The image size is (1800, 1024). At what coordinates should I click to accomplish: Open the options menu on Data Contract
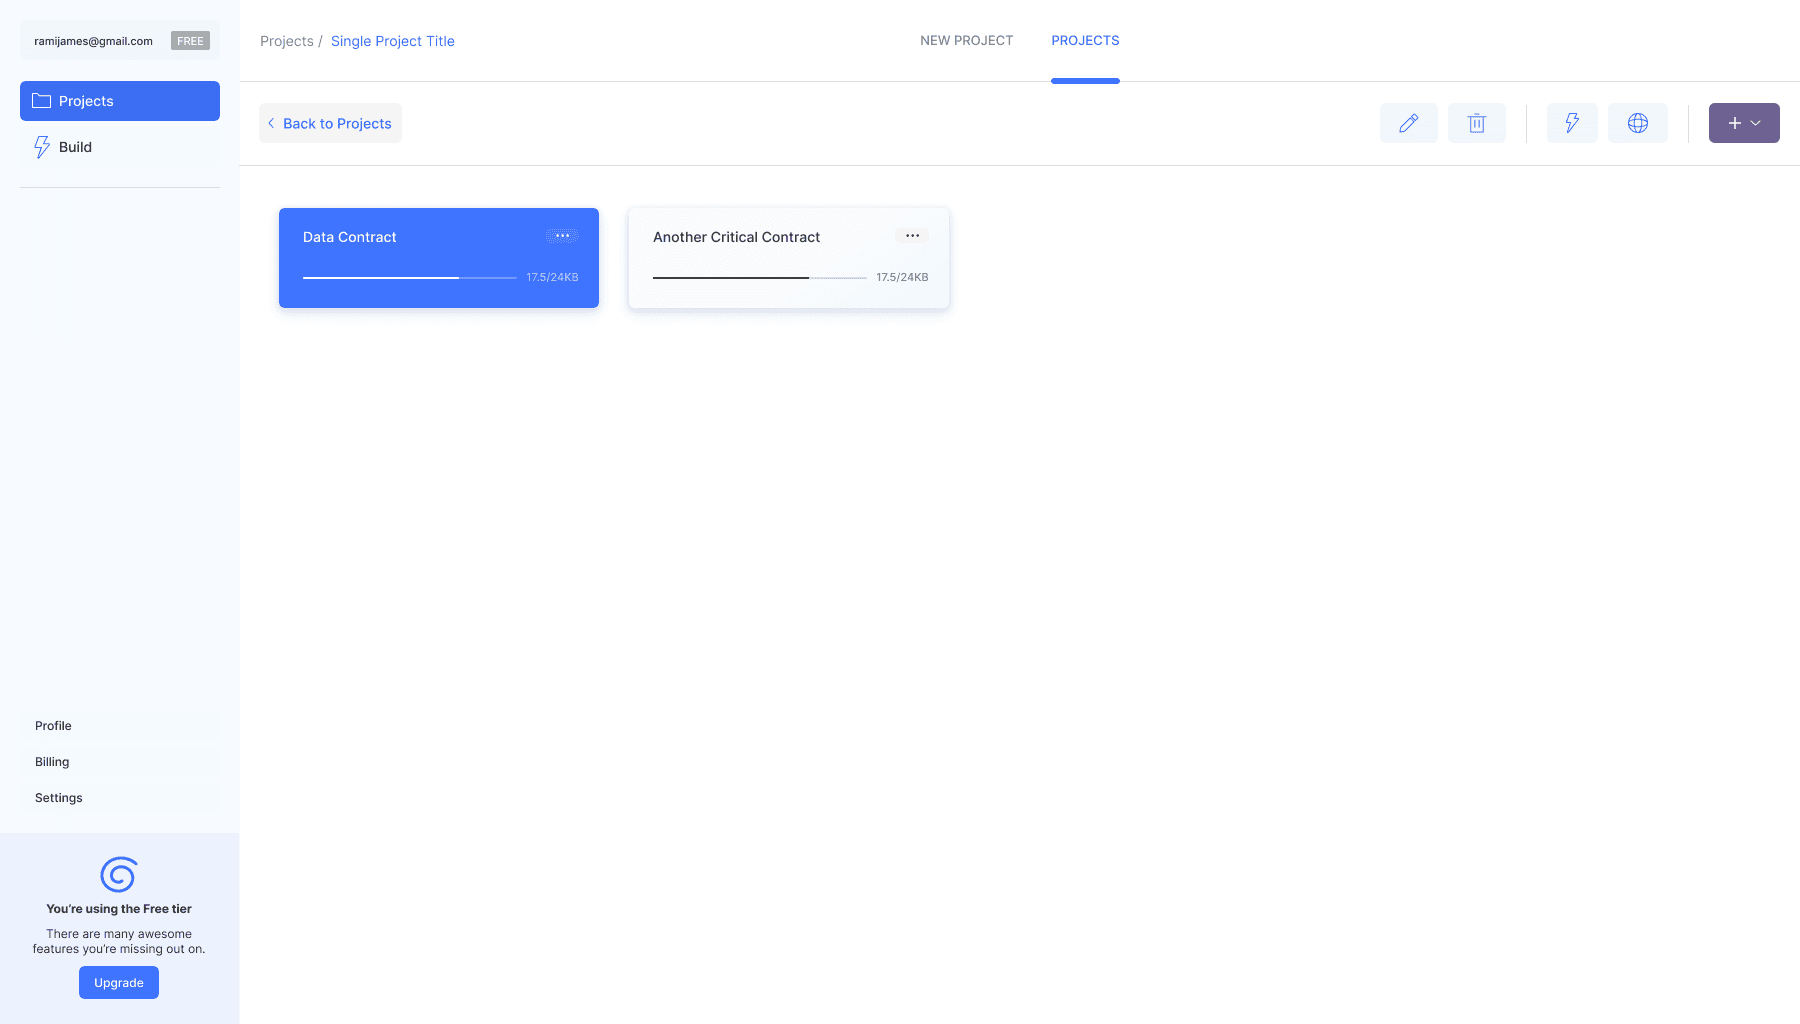point(562,236)
